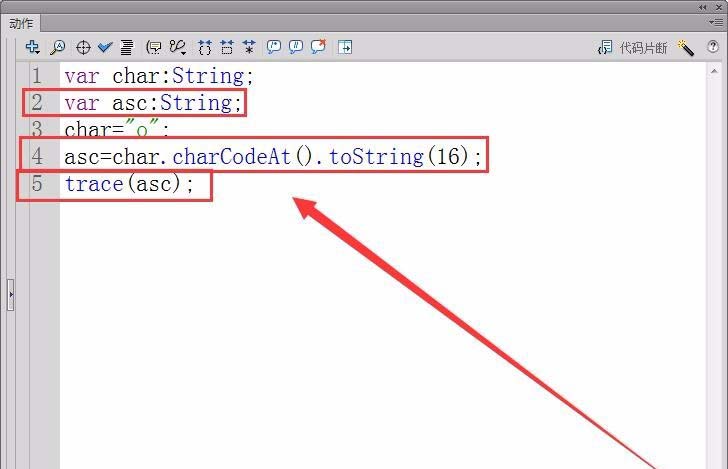
Task: Click Remove comment icon
Action: click(318, 46)
